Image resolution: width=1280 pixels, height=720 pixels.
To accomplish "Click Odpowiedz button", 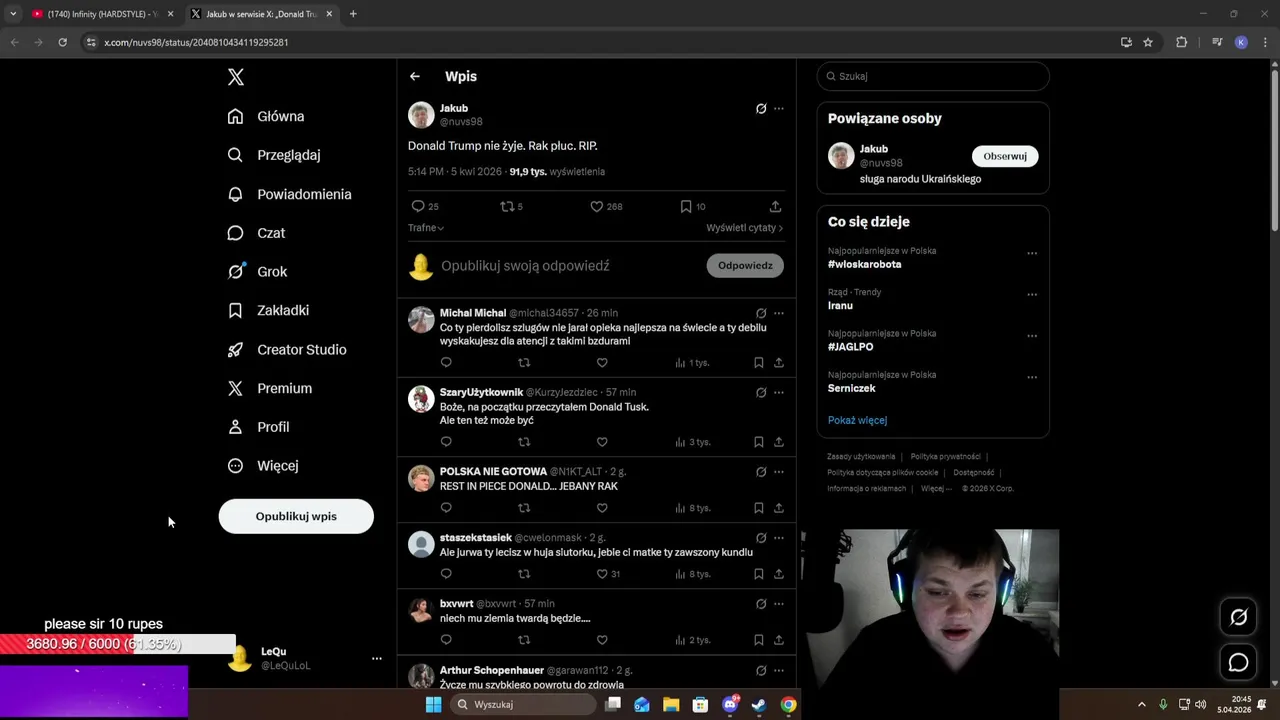I will pos(745,266).
